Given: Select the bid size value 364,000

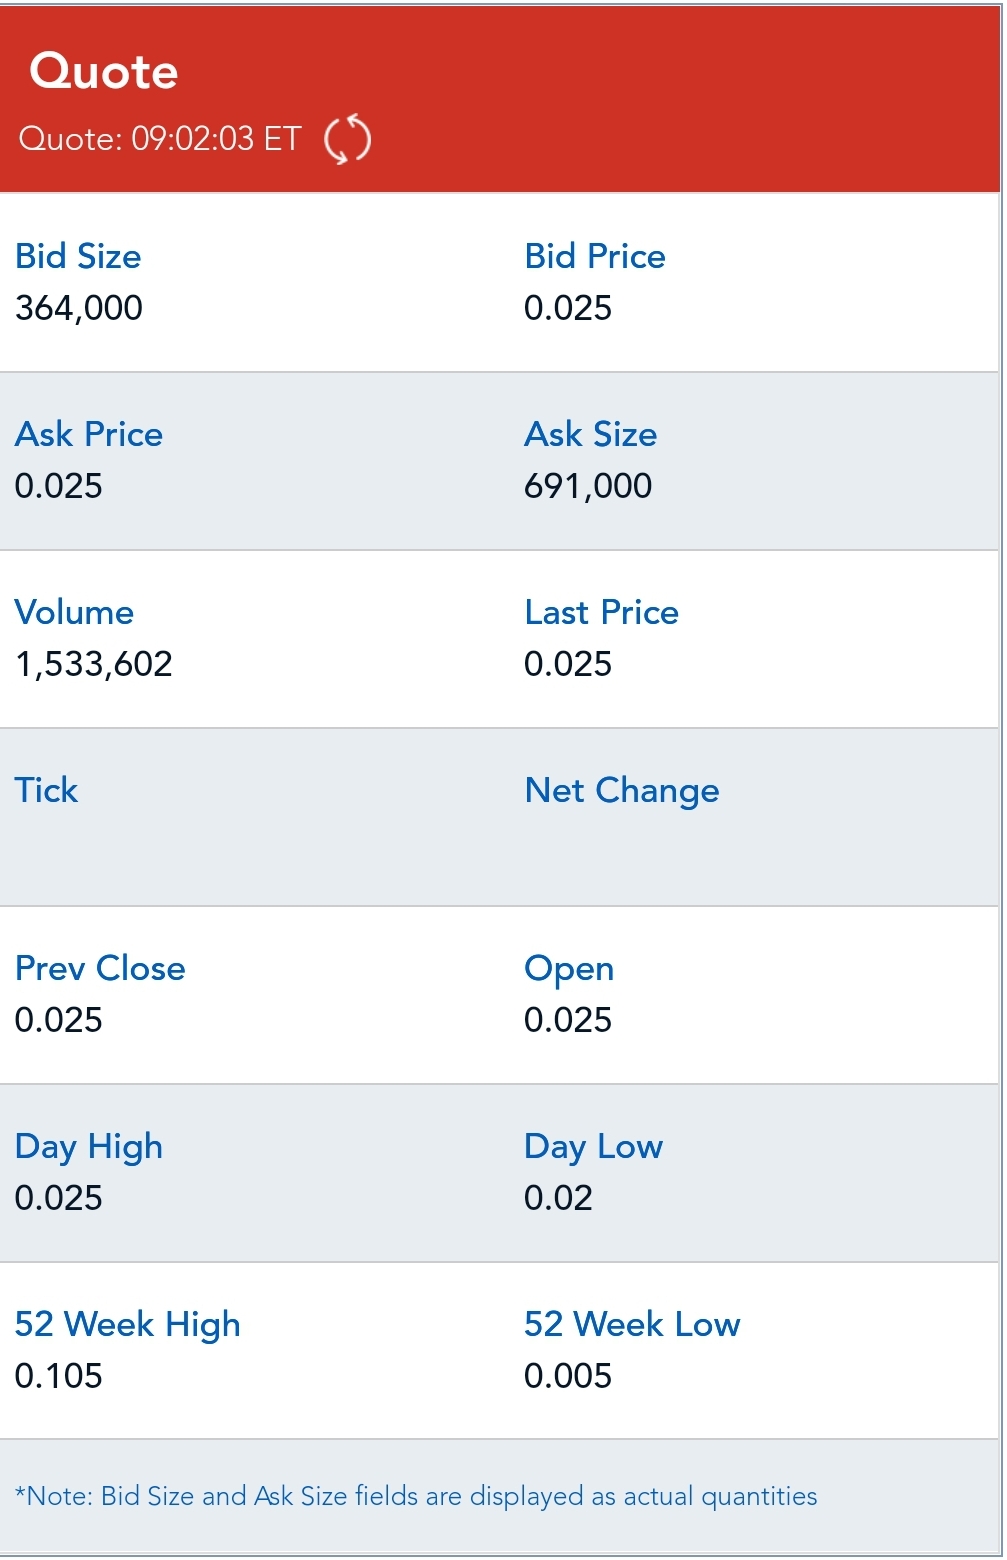Looking at the screenshot, I should click(79, 308).
